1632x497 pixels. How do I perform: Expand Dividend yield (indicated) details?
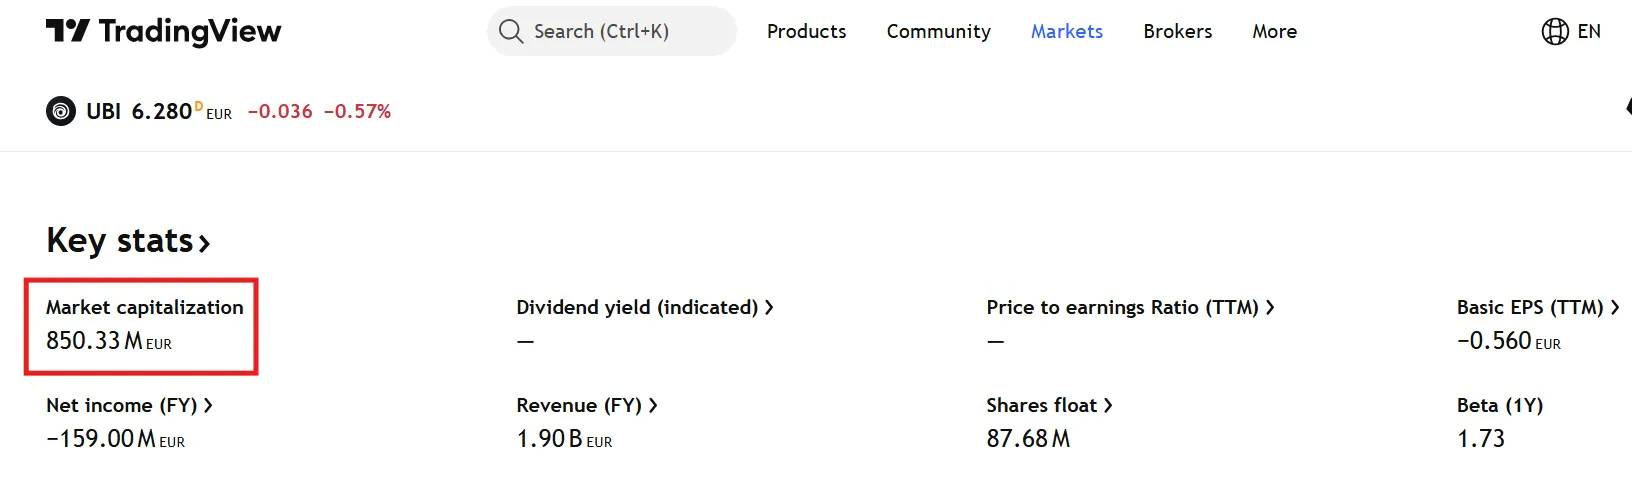(769, 307)
